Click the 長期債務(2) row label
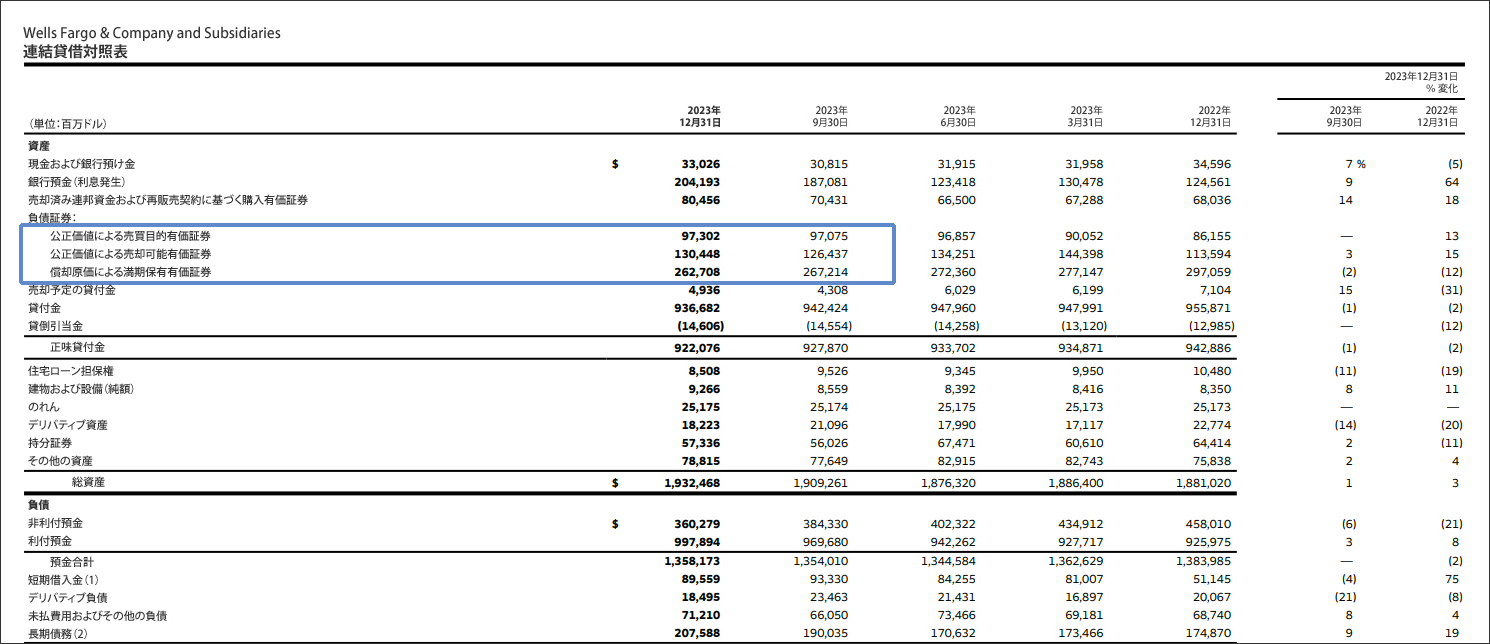This screenshot has width=1490, height=644. coord(59,633)
